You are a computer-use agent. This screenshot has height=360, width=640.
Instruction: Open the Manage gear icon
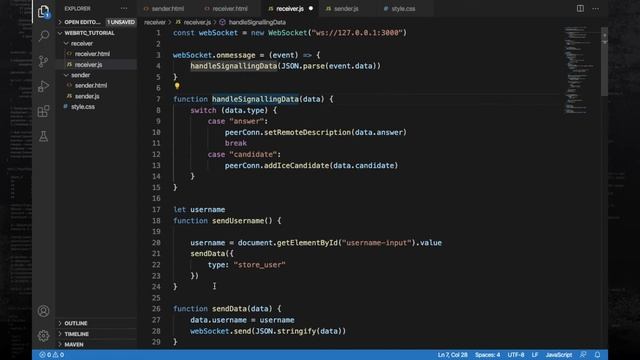tap(43, 336)
